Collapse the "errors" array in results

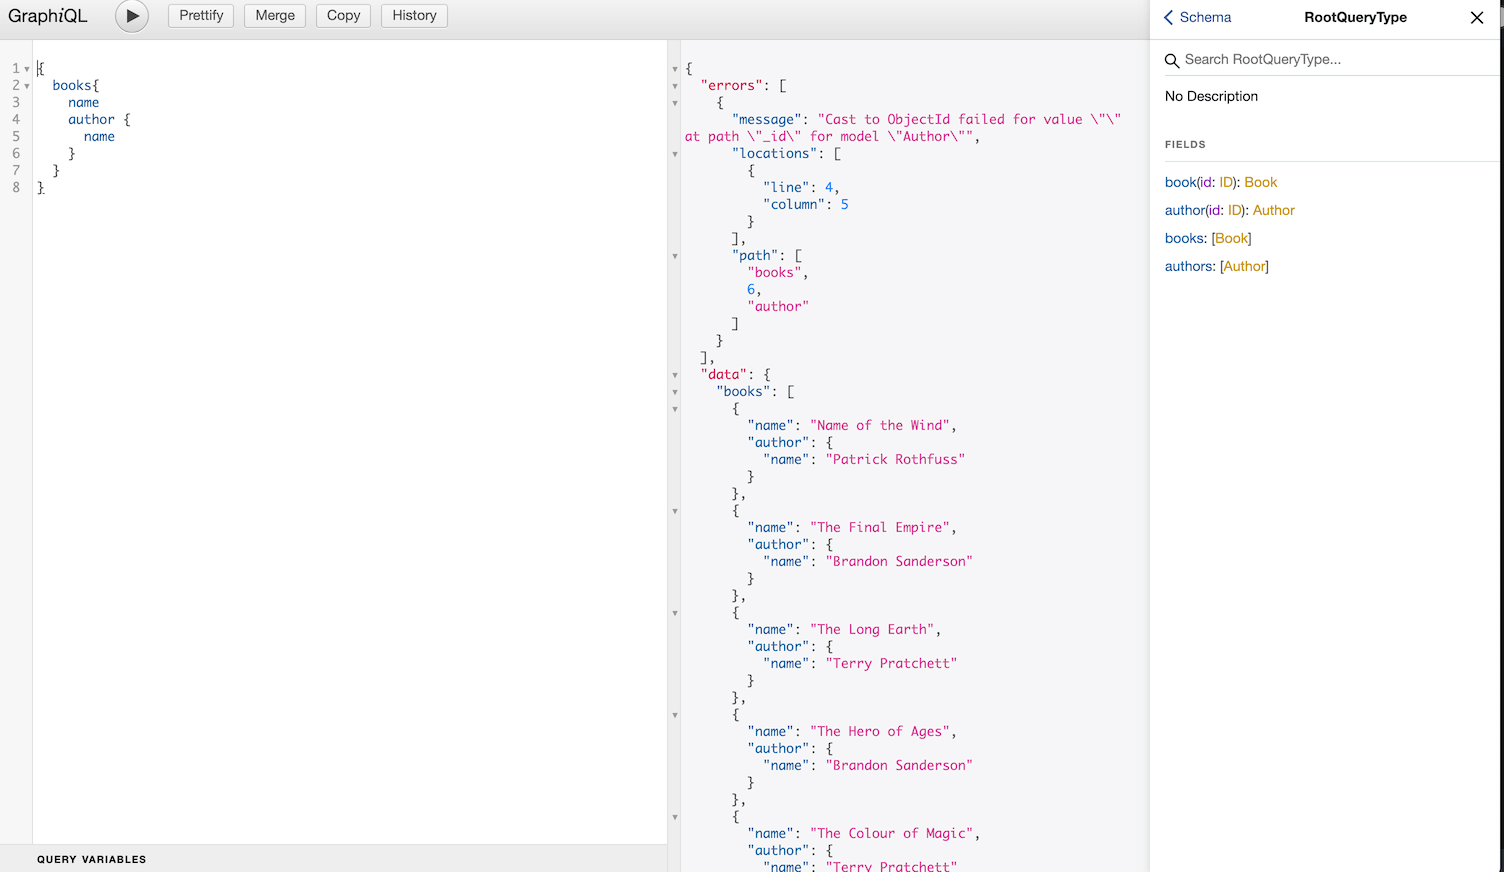coord(675,86)
